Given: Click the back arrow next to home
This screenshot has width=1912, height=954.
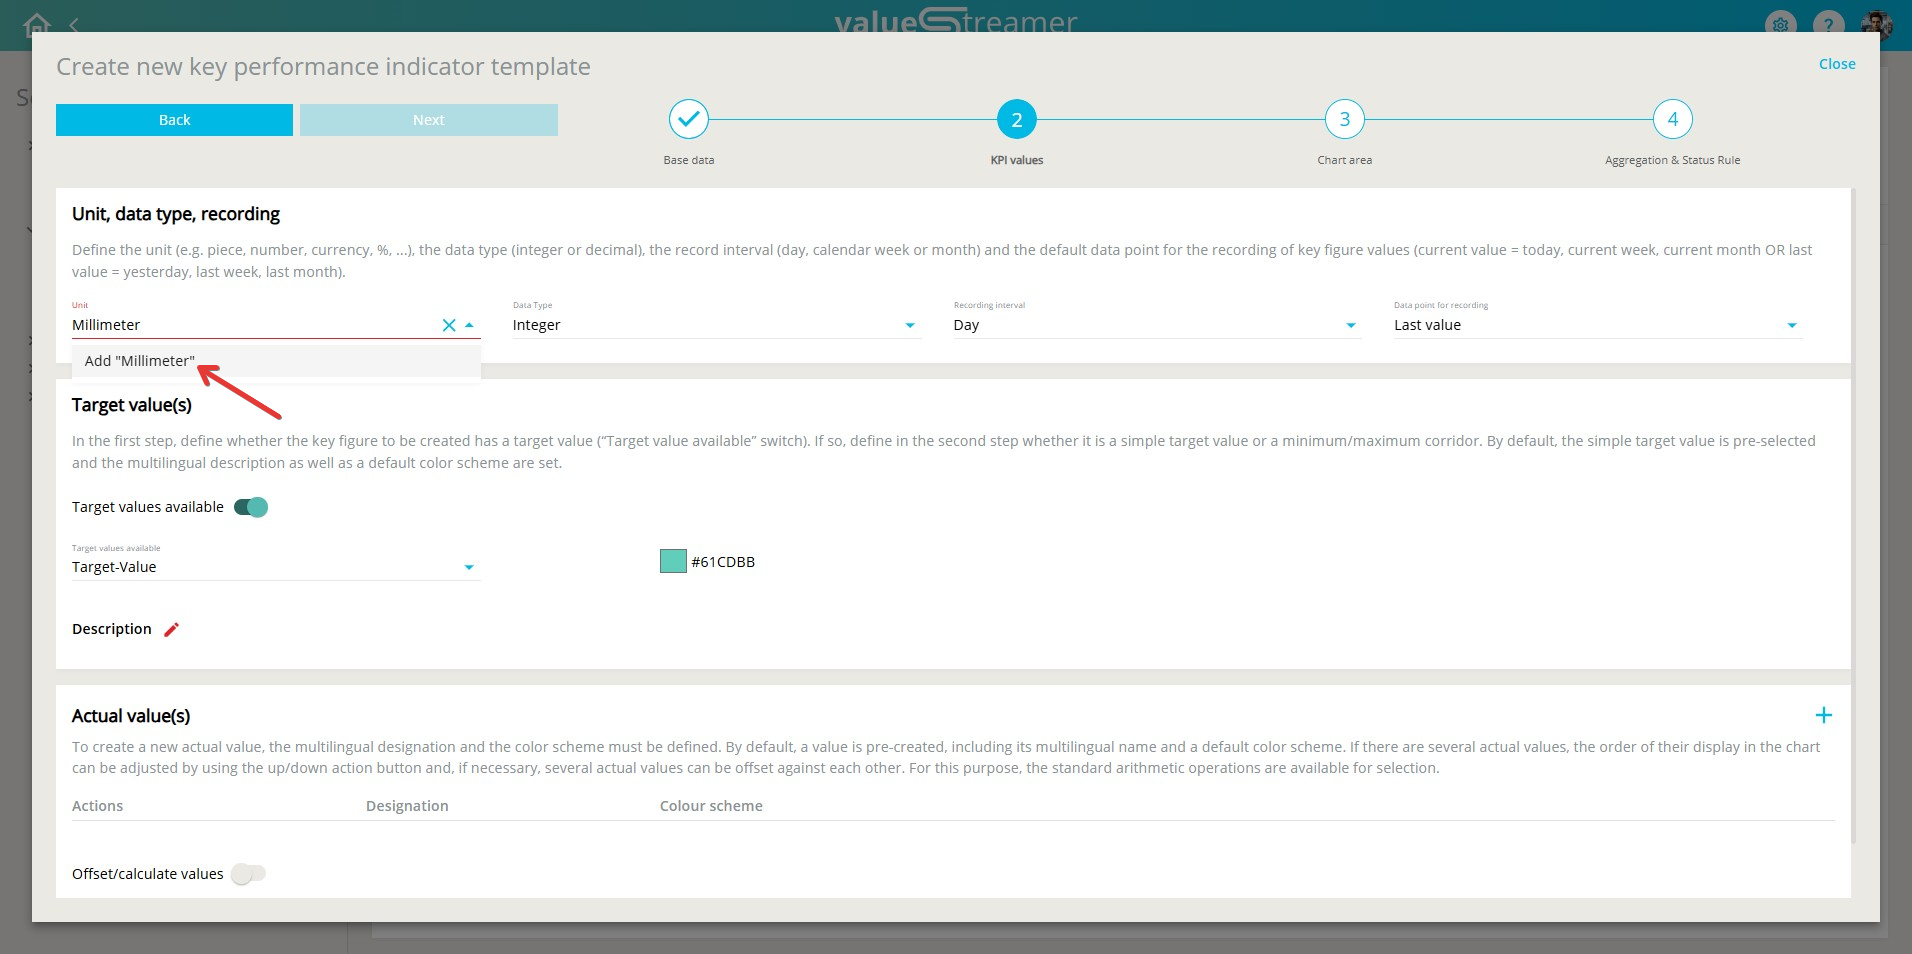Looking at the screenshot, I should coord(74,24).
